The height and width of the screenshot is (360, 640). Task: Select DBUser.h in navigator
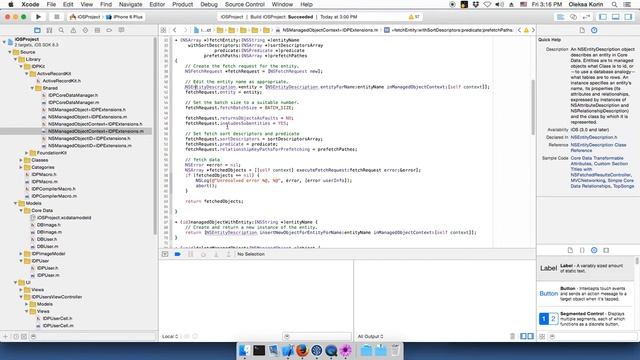[x=47, y=239]
